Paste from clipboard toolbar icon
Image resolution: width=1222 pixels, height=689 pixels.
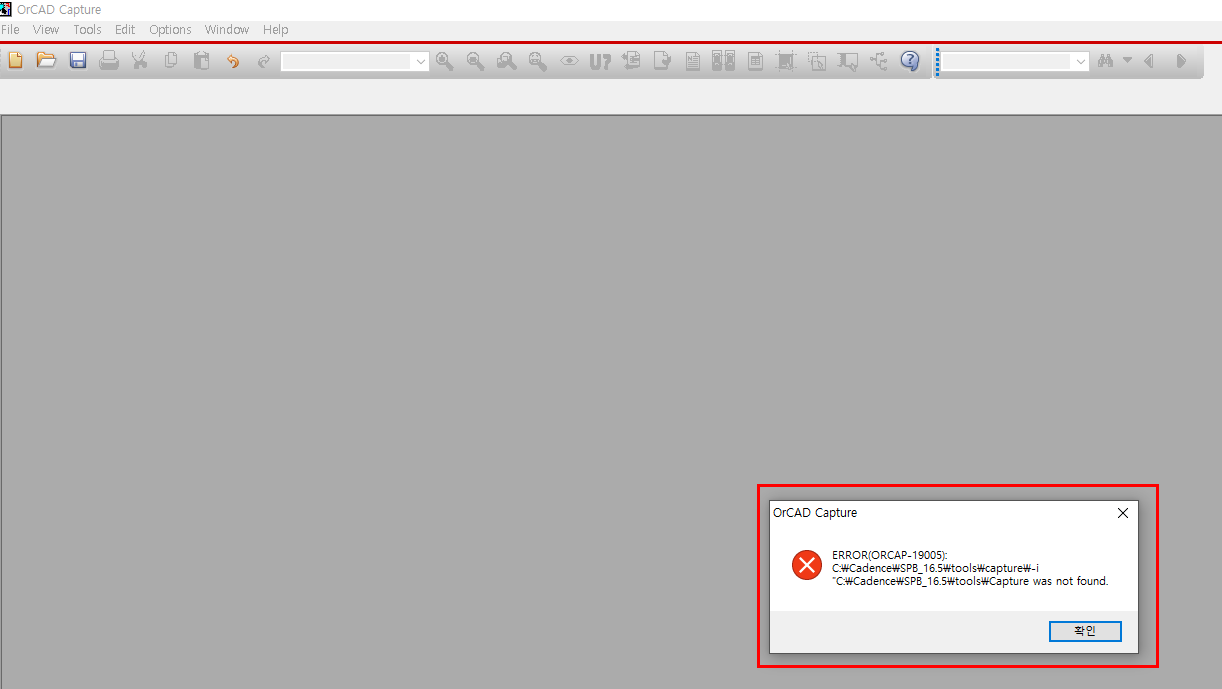(202, 61)
